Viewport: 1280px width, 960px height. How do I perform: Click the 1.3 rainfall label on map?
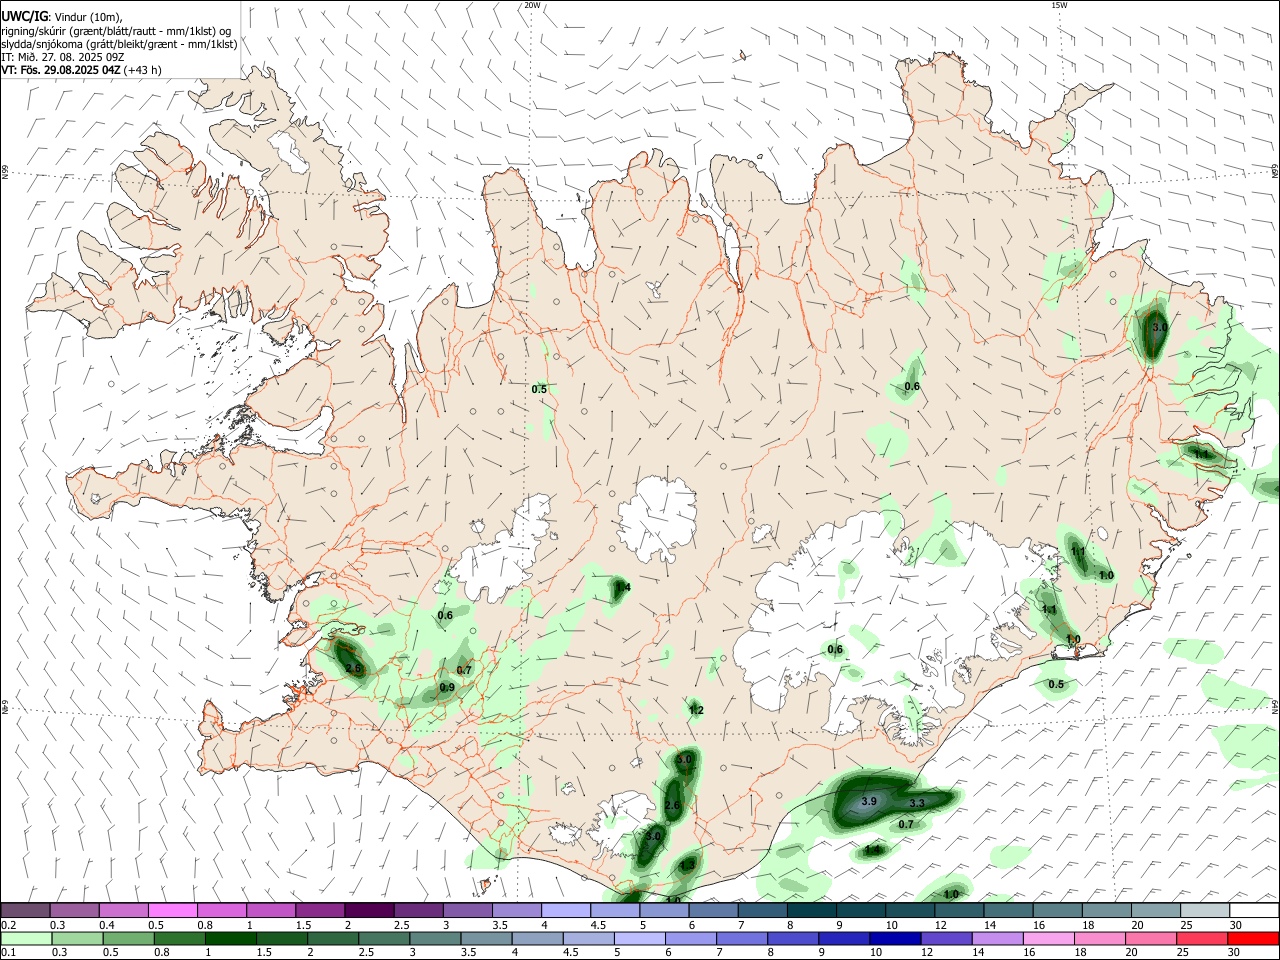pyautogui.click(x=688, y=865)
